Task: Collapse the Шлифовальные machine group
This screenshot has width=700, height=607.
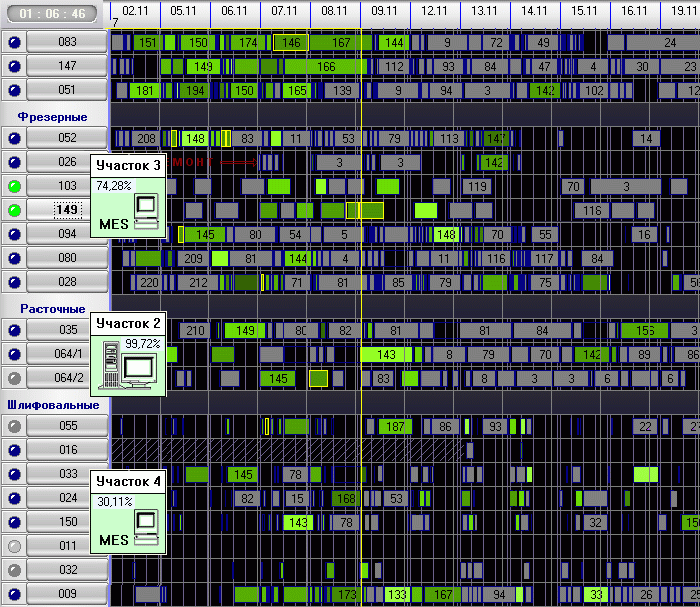Action: [x=53, y=405]
